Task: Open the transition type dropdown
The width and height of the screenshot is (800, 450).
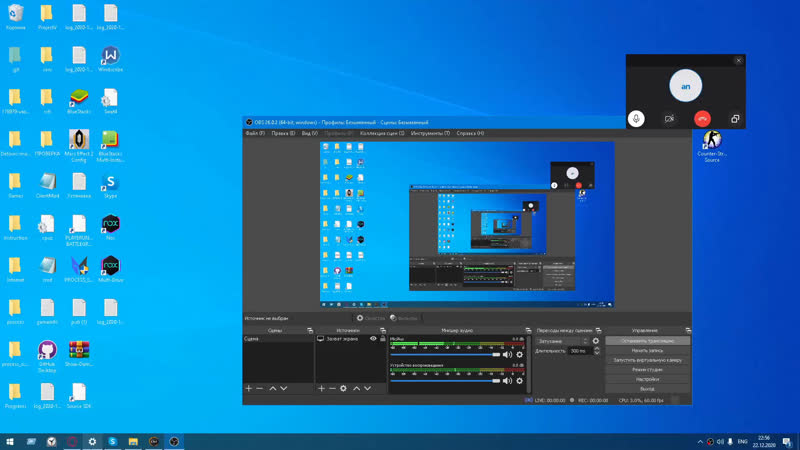Action: pyautogui.click(x=562, y=341)
